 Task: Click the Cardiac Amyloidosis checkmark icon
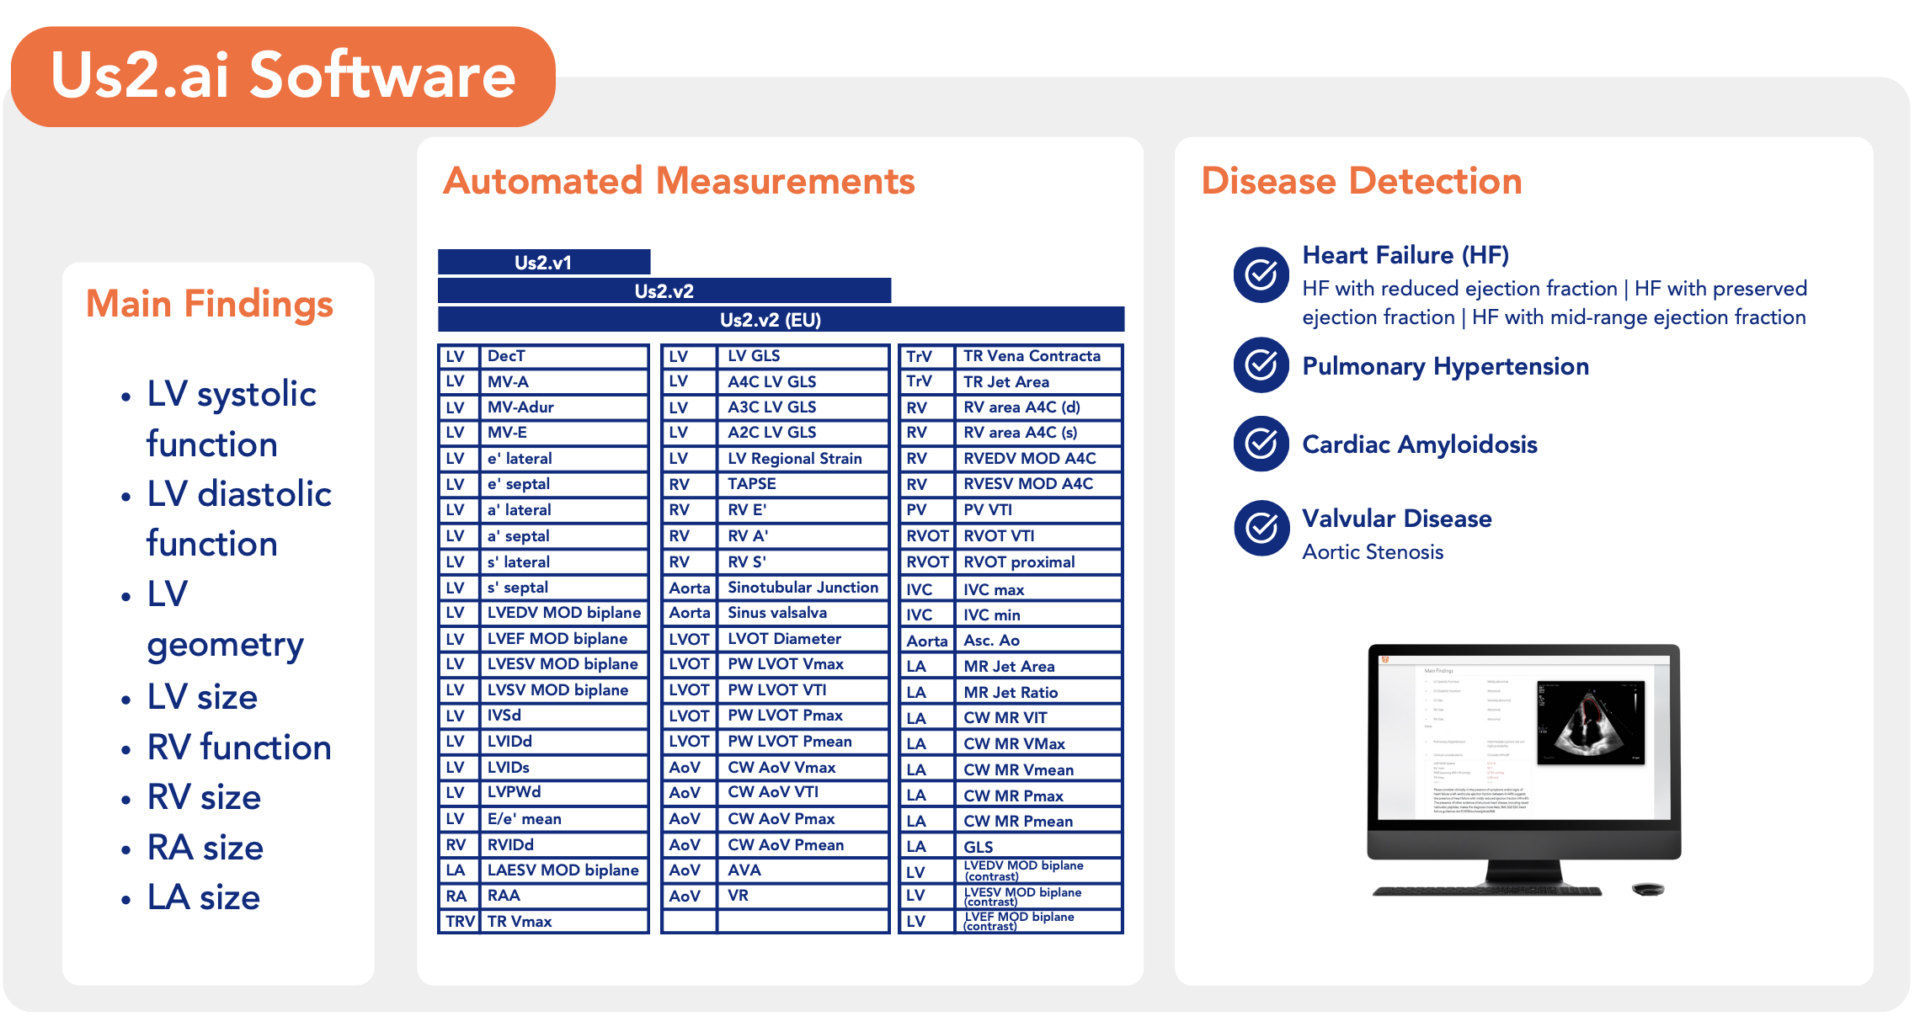point(1261,444)
